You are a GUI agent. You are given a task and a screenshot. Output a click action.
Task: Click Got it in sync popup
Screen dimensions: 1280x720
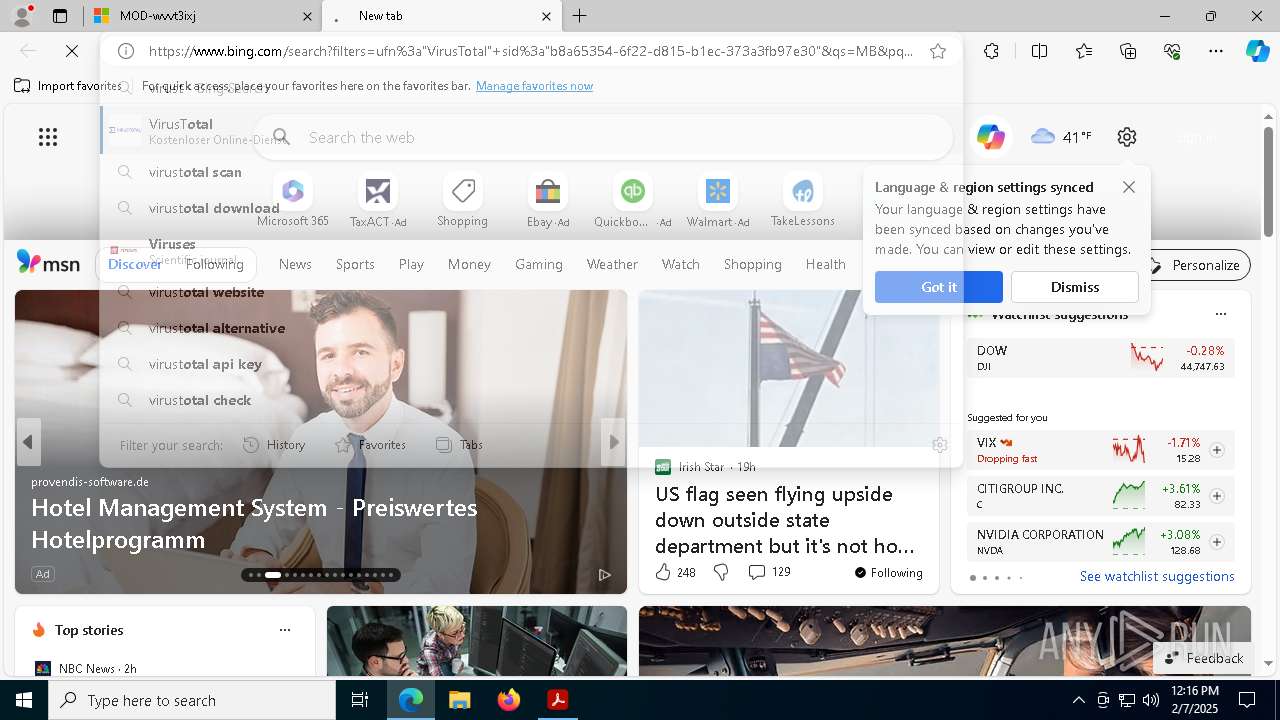coord(939,287)
